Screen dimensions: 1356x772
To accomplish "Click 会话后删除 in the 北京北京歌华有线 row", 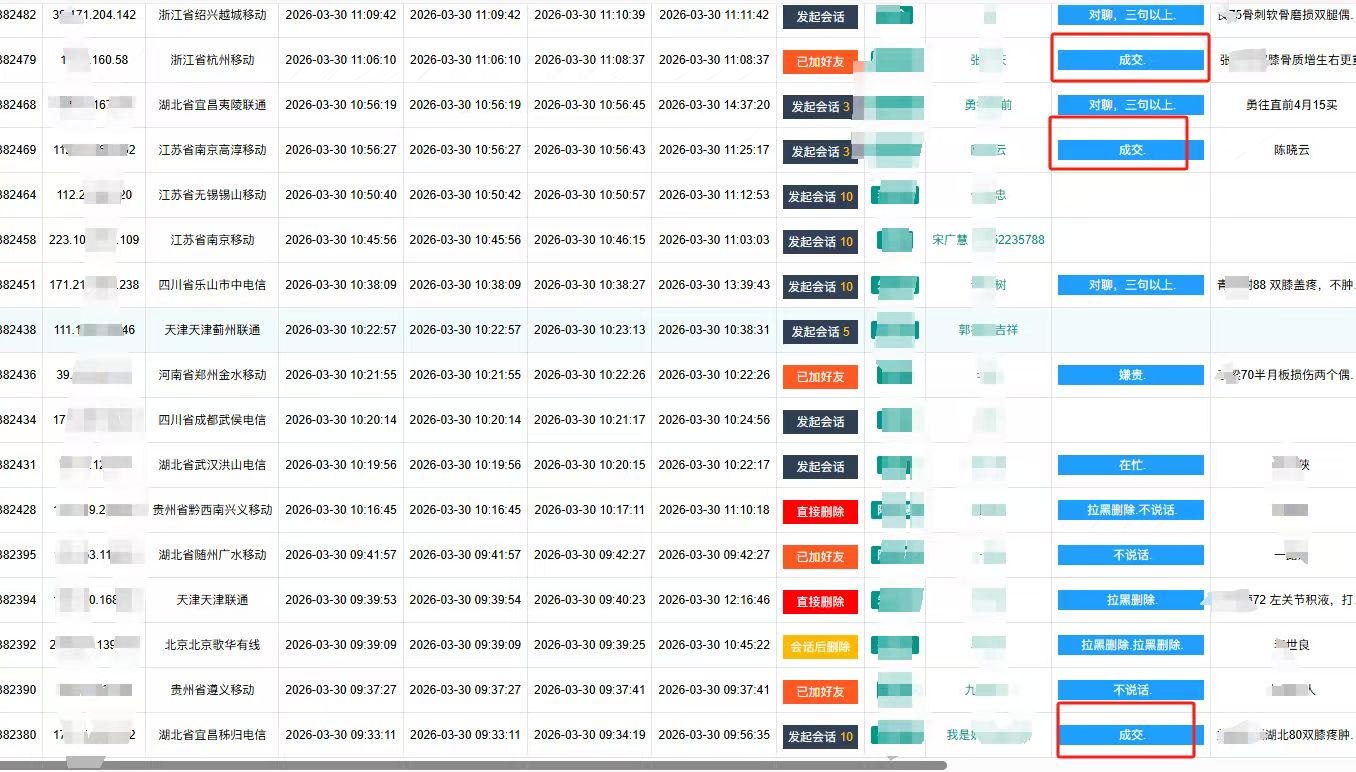I will pos(819,646).
